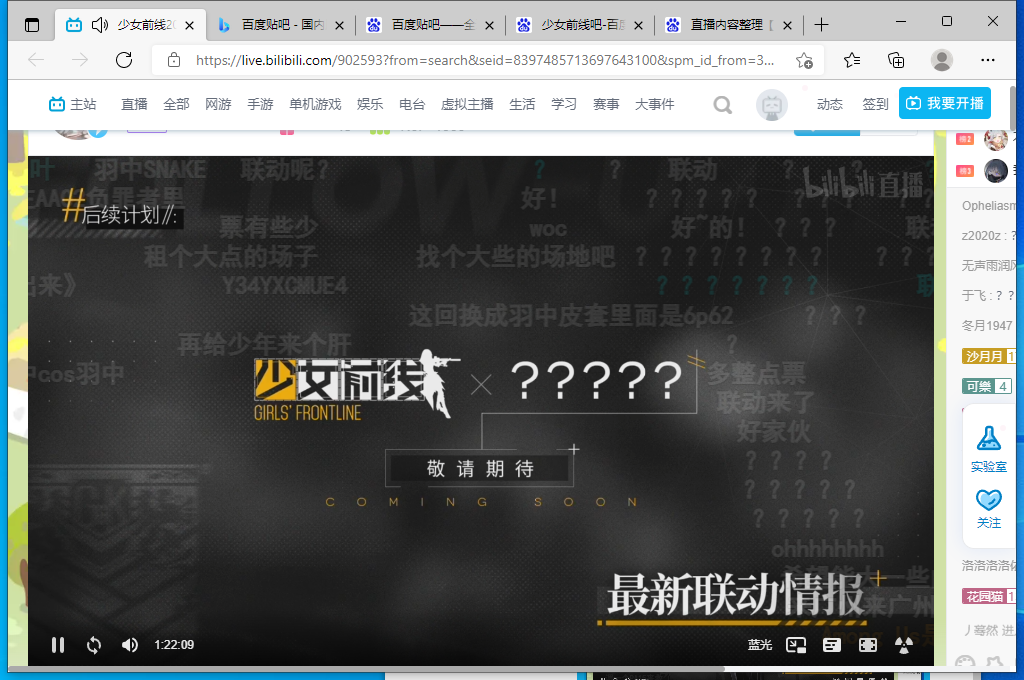Switch to 百度贴吧——全 tab
The width and height of the screenshot is (1024, 680).
click(x=433, y=25)
